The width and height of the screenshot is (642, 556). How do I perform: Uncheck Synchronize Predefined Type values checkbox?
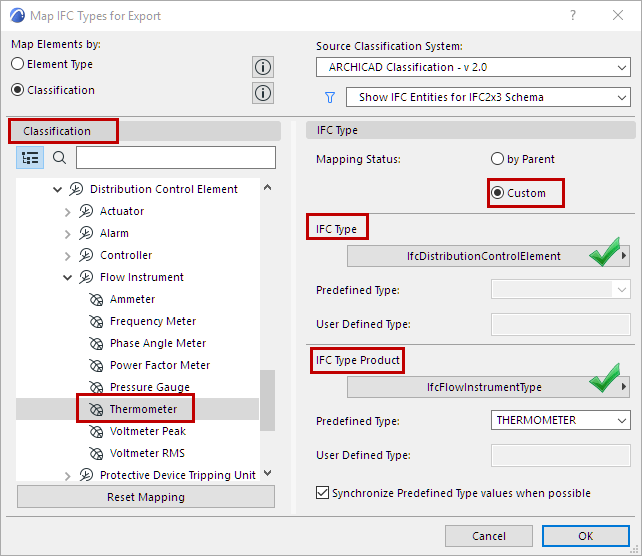322,493
